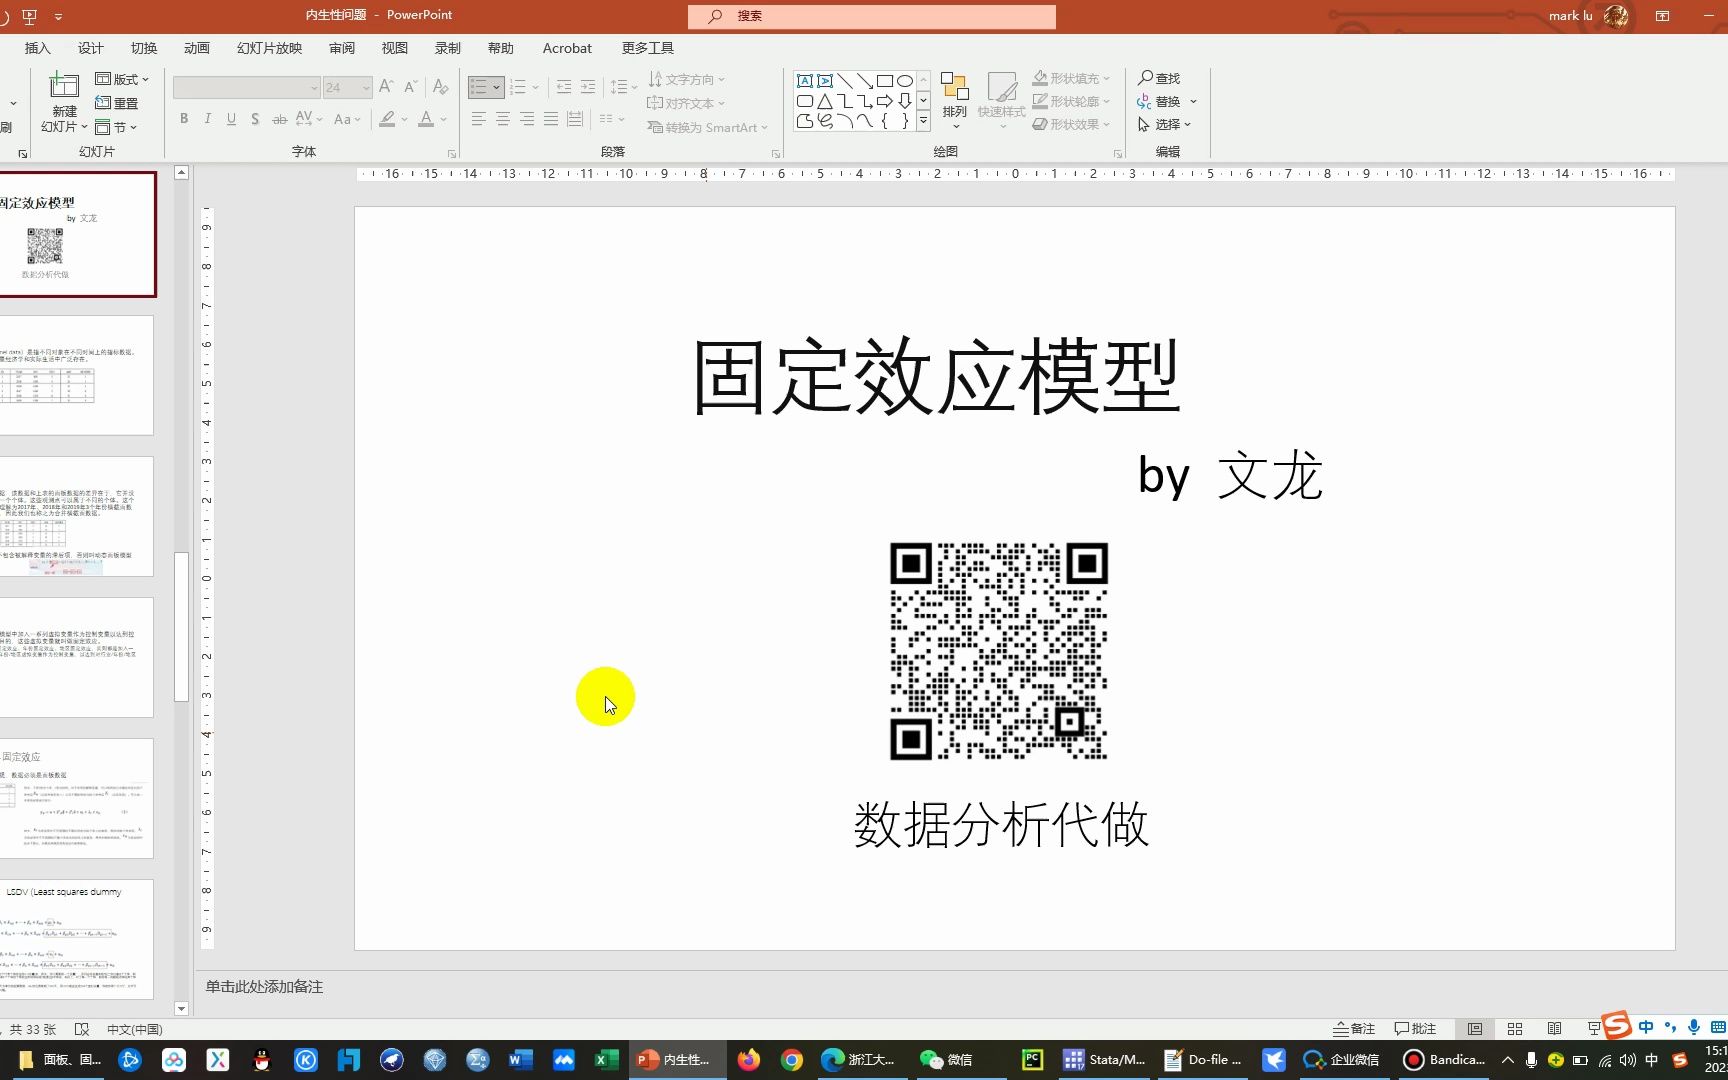Toggle underline formatting
Viewport: 1728px width, 1080px height.
(231, 119)
